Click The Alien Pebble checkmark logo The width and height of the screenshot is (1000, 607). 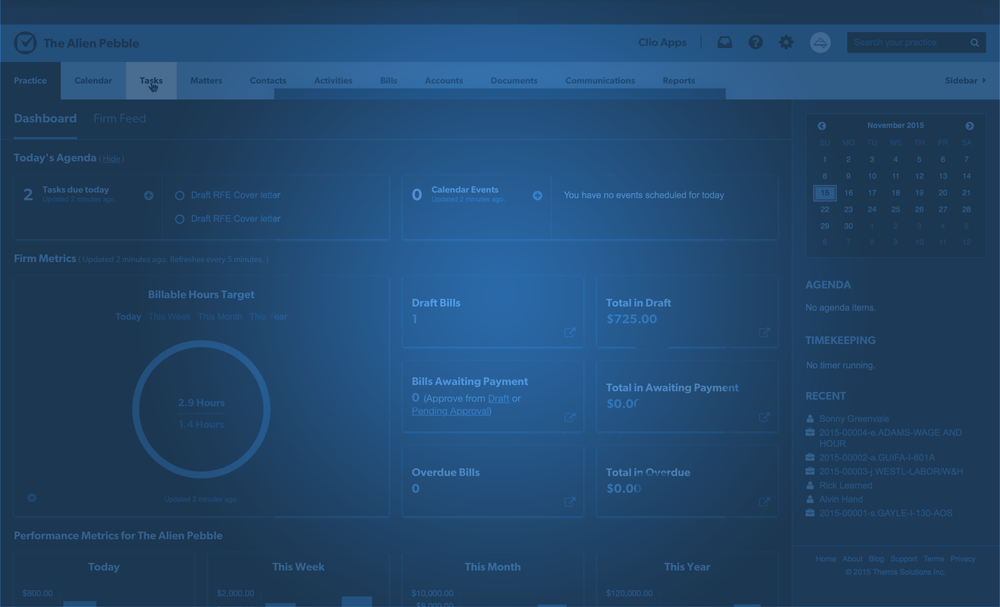(26, 43)
